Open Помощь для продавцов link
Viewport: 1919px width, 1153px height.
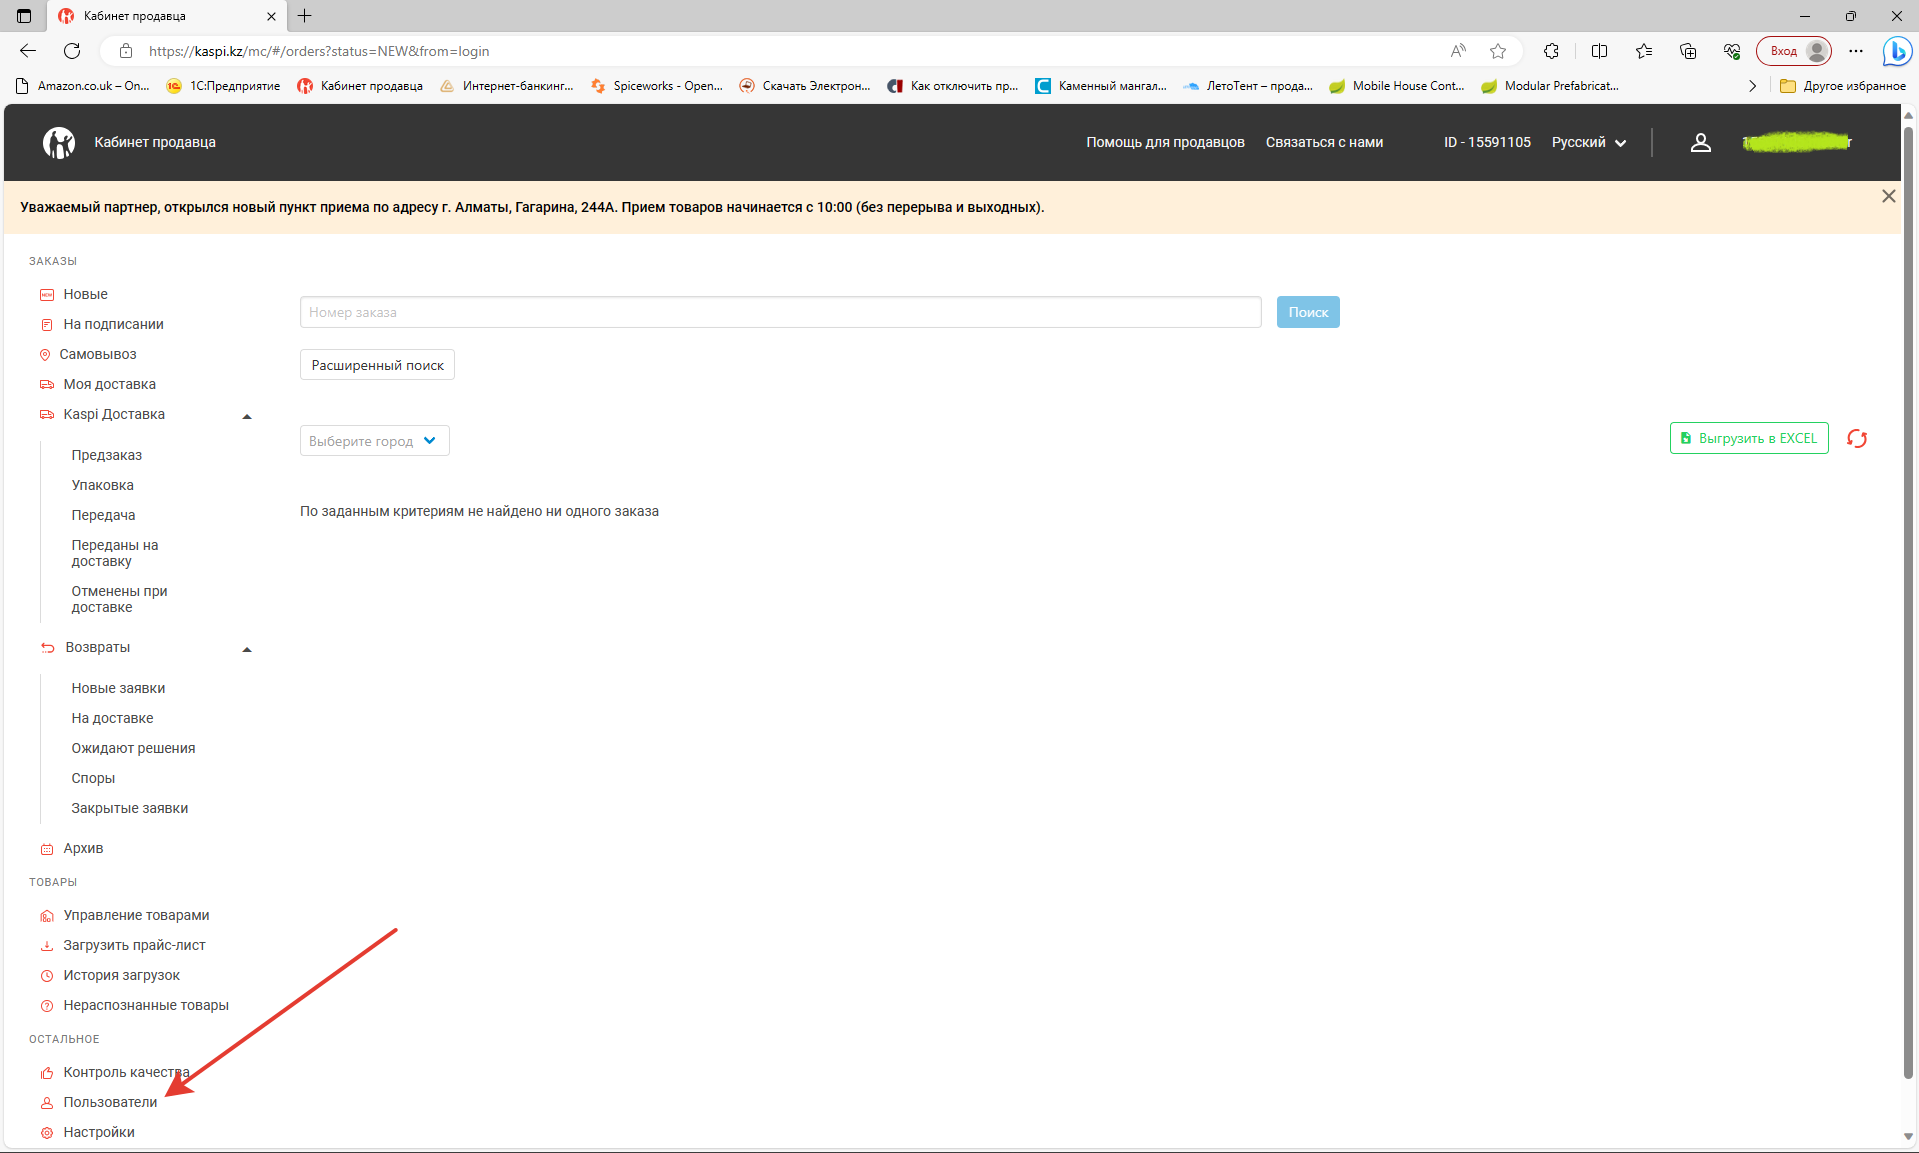click(x=1165, y=143)
